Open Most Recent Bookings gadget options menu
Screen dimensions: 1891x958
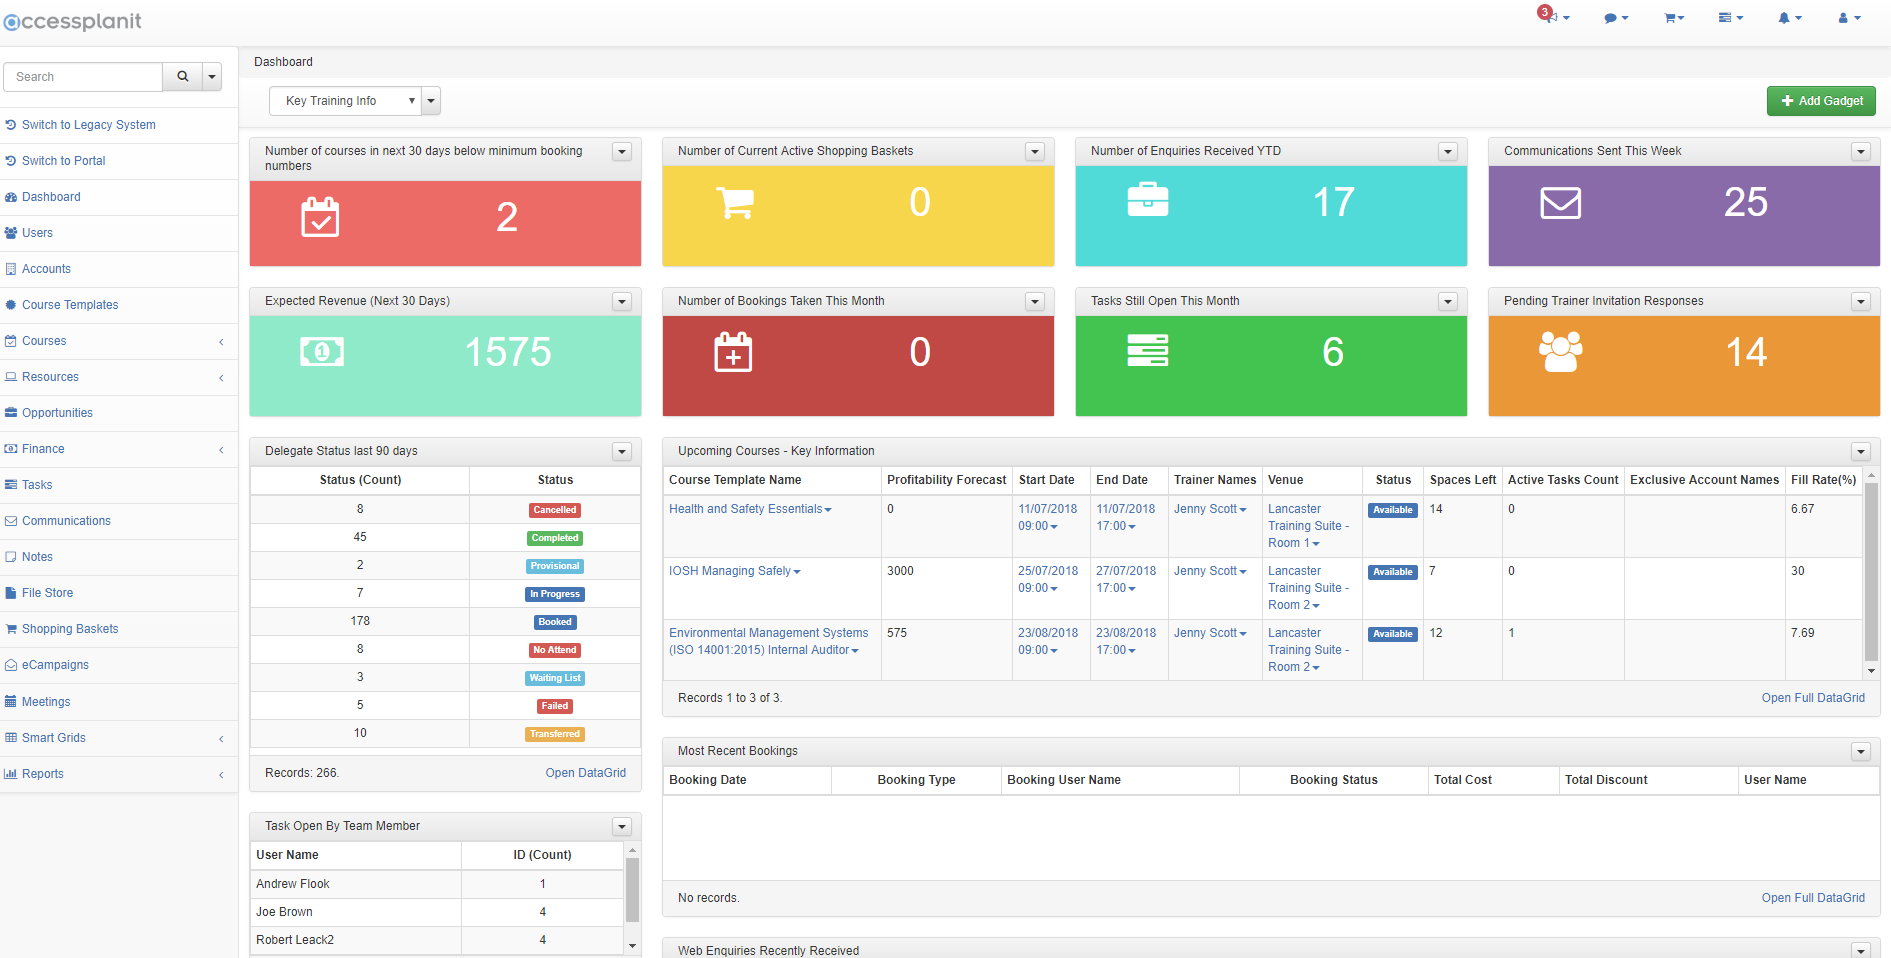pyautogui.click(x=1860, y=752)
